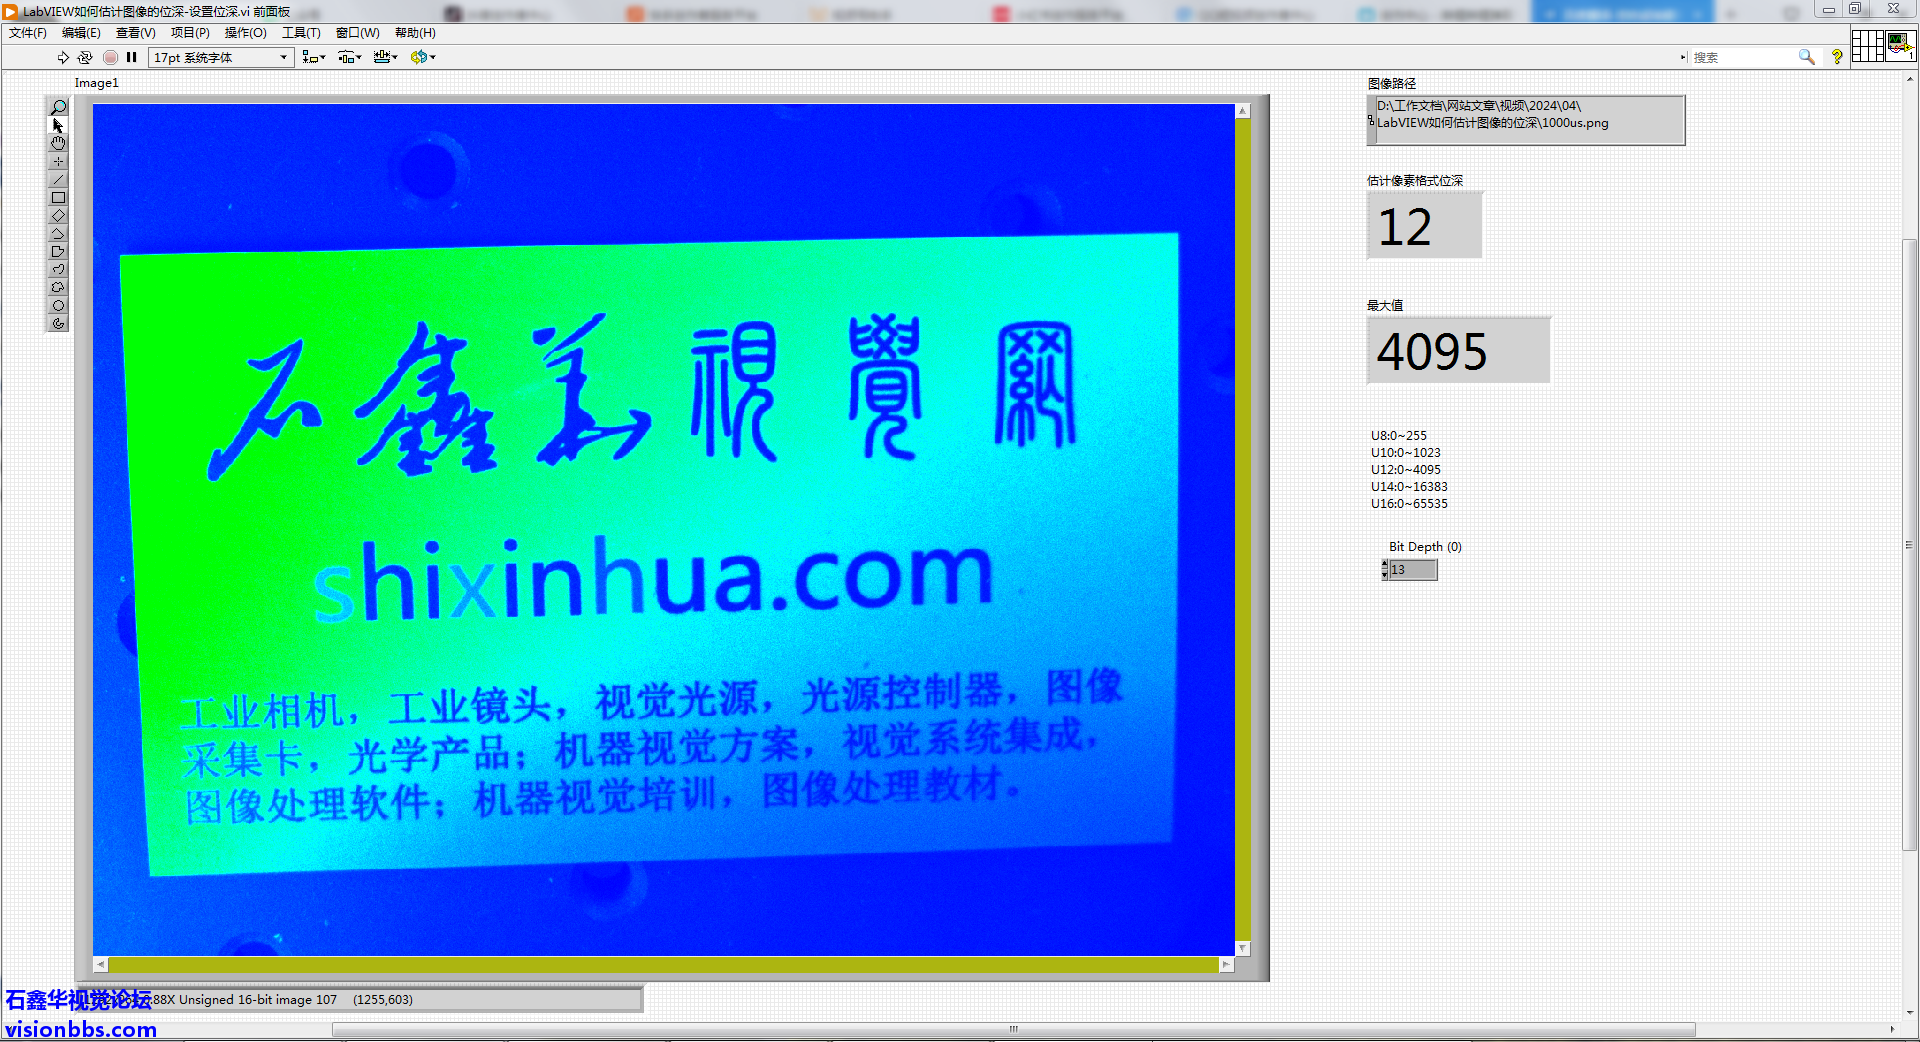Expand the Distribute Objects dropdown
Screen dimensions: 1920x1042
[349, 58]
